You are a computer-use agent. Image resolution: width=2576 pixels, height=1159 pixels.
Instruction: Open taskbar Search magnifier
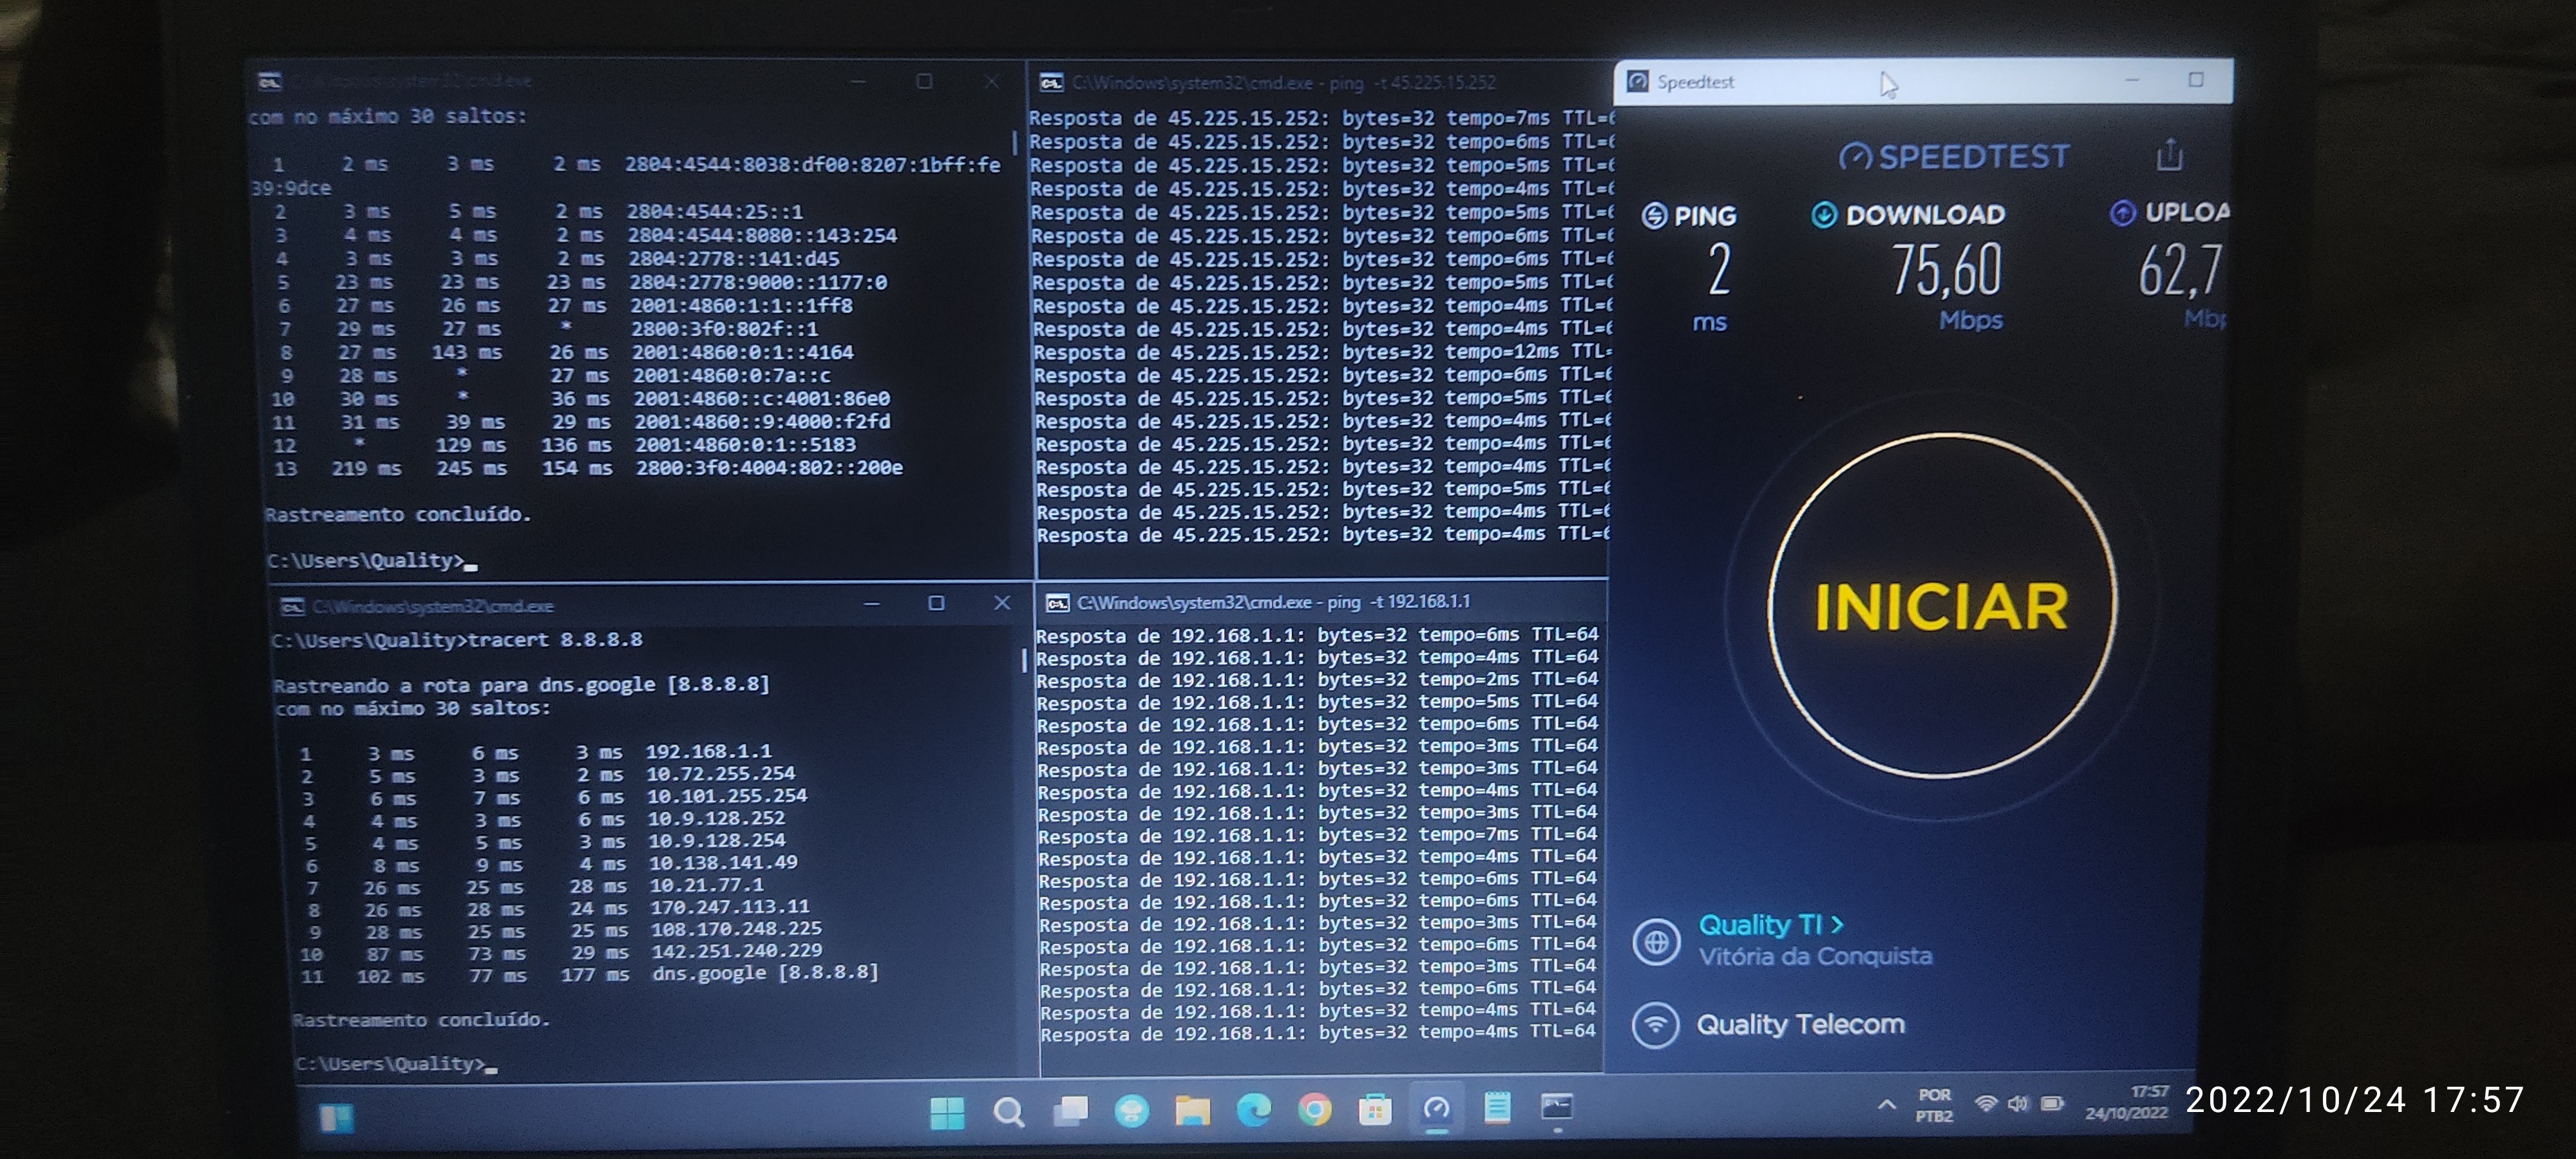tap(1008, 1111)
